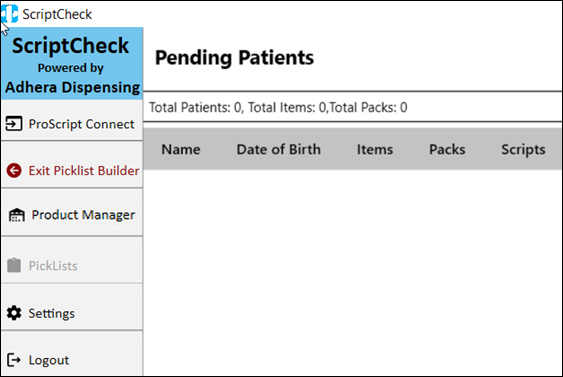Click the Scripts column header

[x=523, y=150]
